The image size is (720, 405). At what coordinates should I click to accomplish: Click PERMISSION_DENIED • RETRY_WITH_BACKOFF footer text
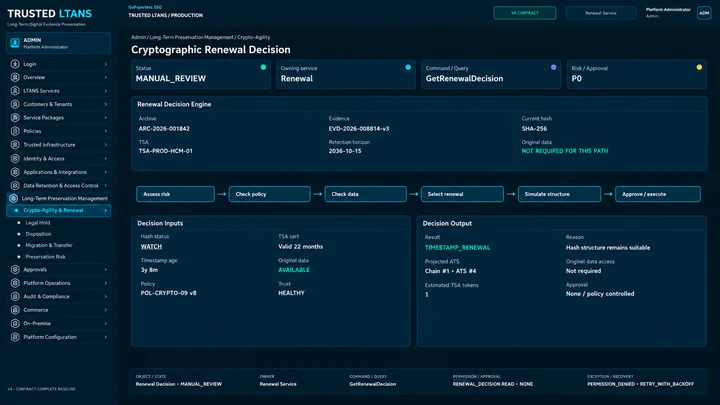tap(640, 384)
